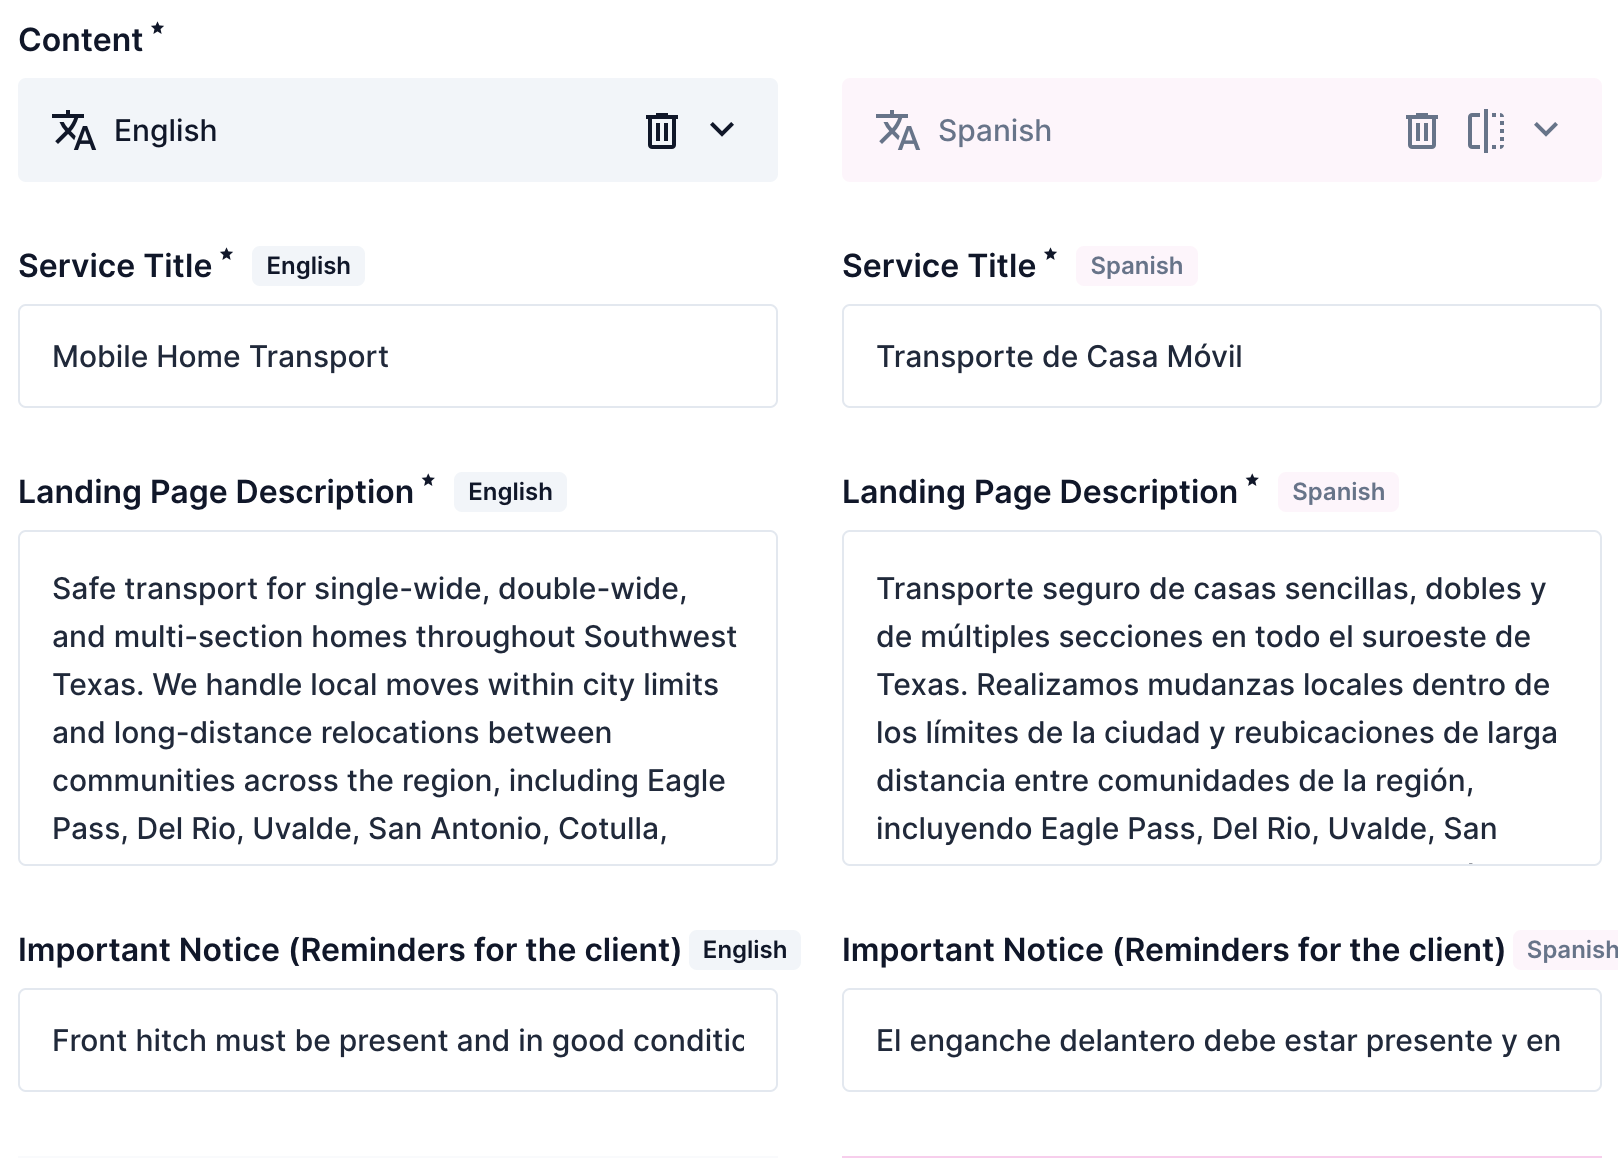This screenshot has width=1618, height=1172.
Task: Click the Spanish tag beside Important Notice
Action: [1566, 950]
